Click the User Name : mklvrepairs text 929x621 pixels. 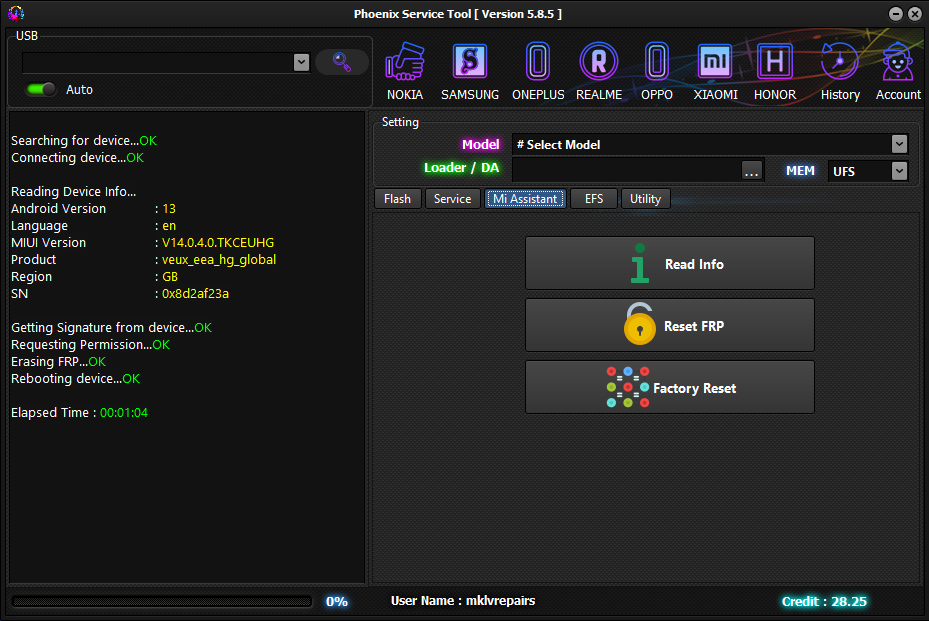[463, 601]
